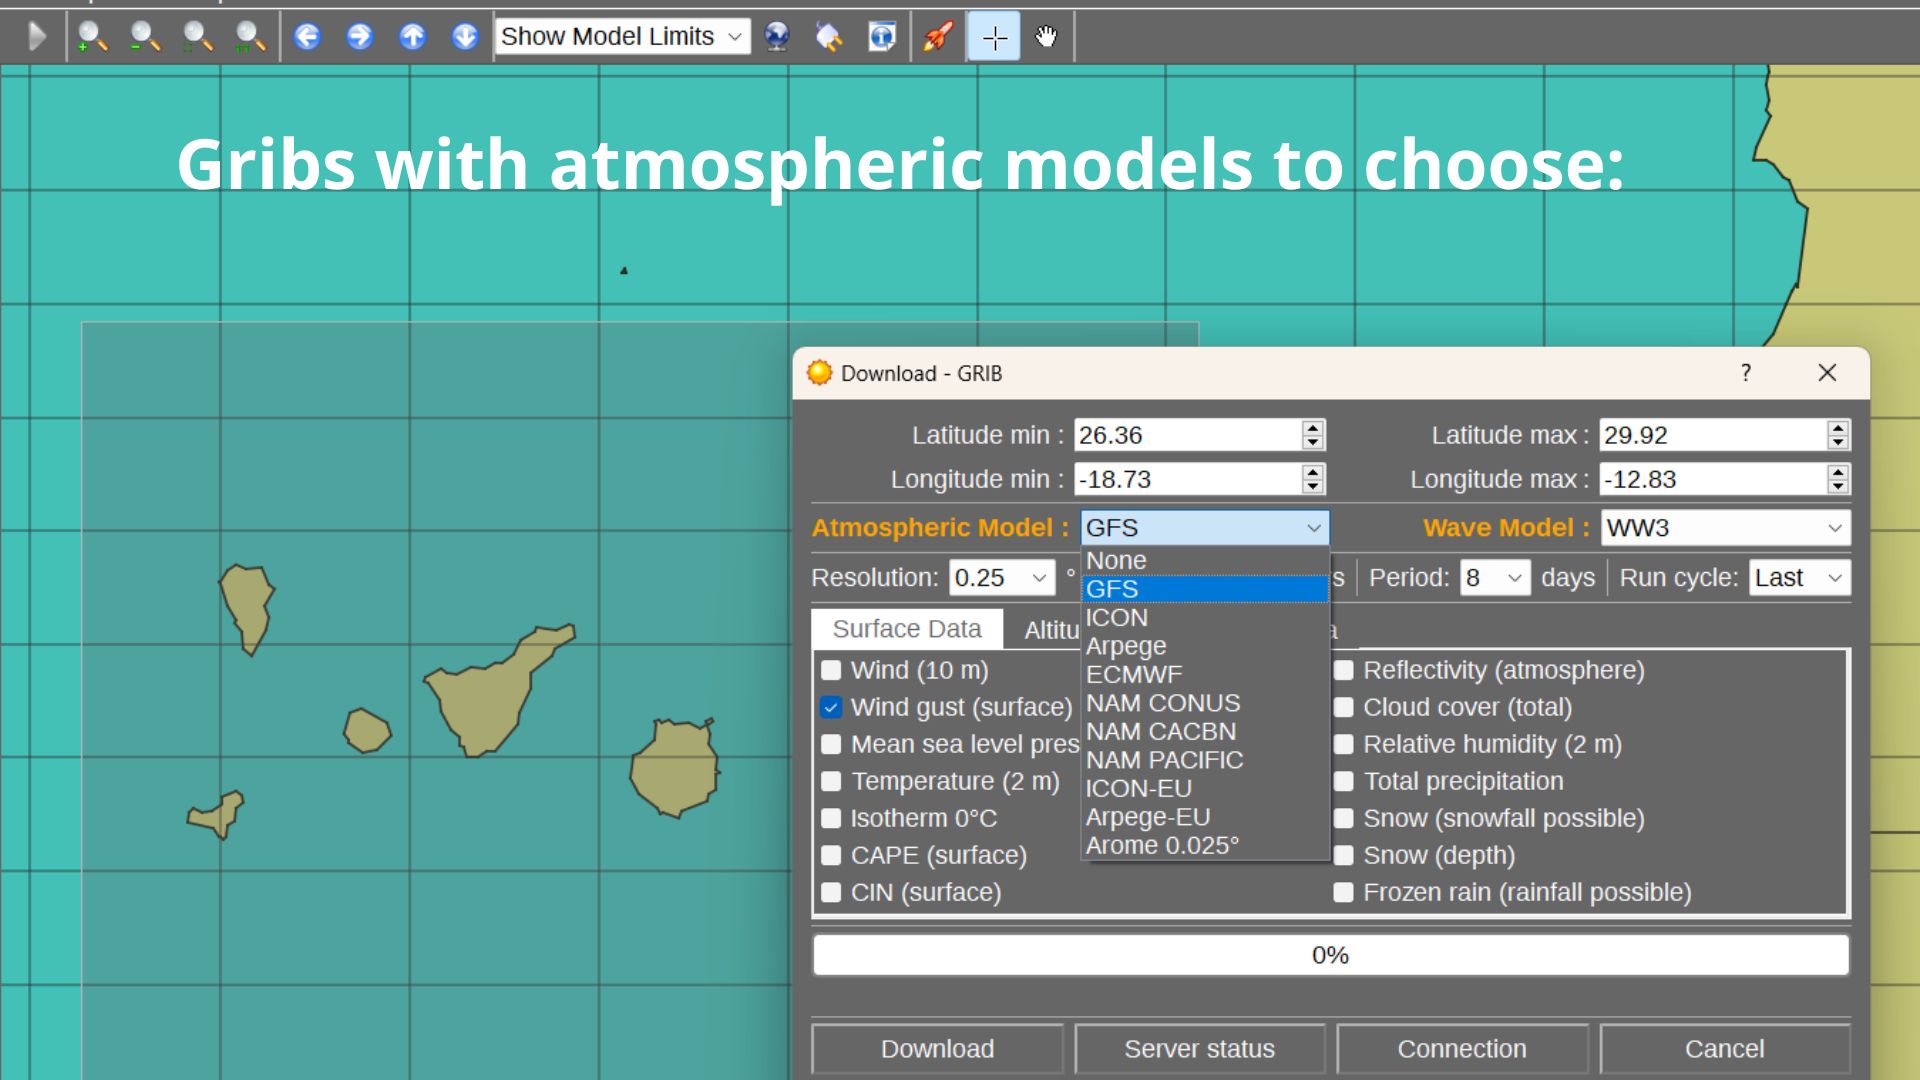This screenshot has height=1080, width=1920.
Task: Uncheck Wind gust (surface)
Action: [x=831, y=707]
